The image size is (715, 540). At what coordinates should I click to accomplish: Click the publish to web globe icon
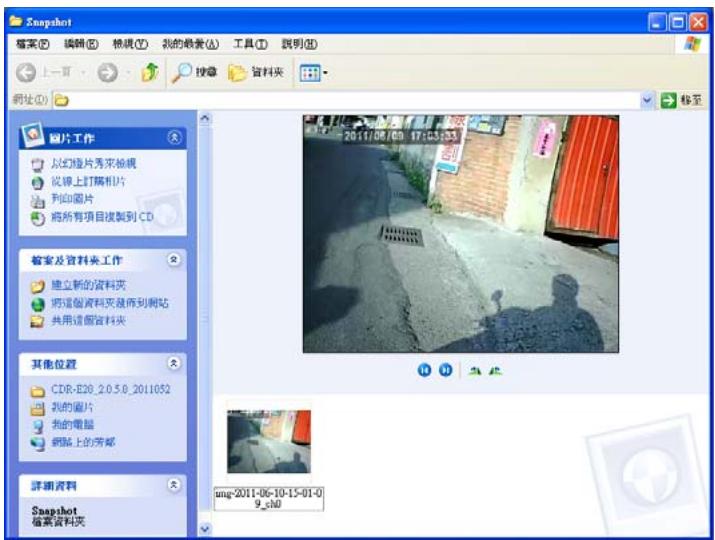(37, 304)
